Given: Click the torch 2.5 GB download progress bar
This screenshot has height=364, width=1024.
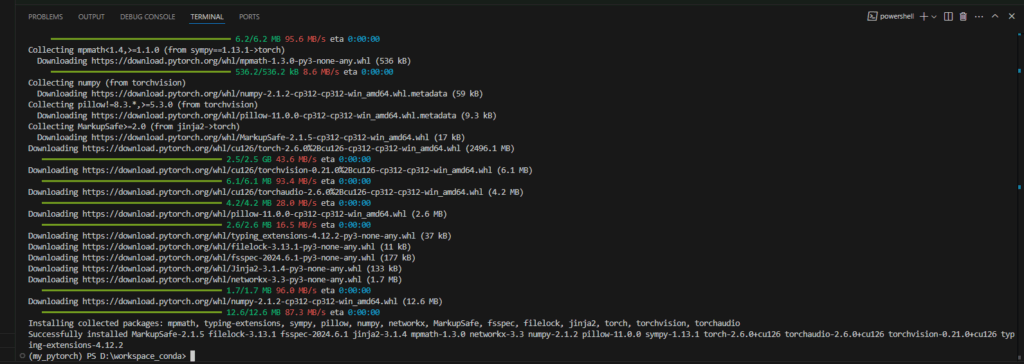Looking at the screenshot, I should pos(132,159).
